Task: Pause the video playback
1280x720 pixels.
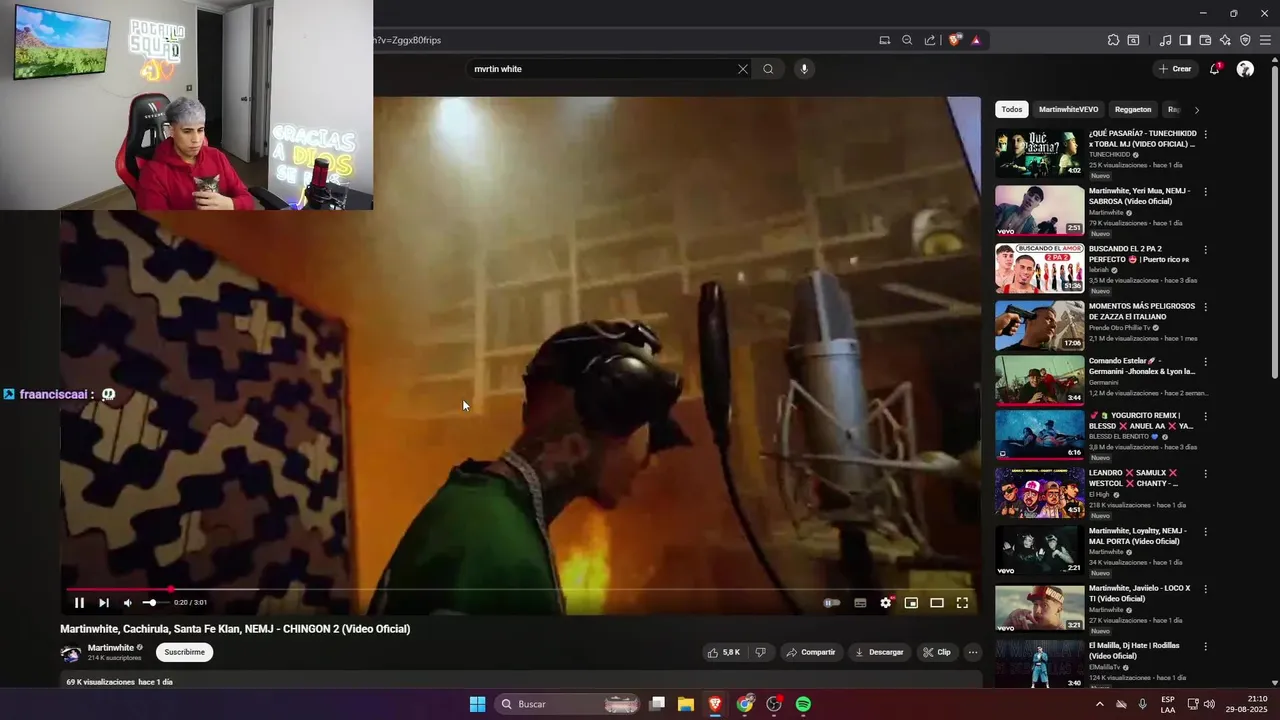Action: [79, 603]
